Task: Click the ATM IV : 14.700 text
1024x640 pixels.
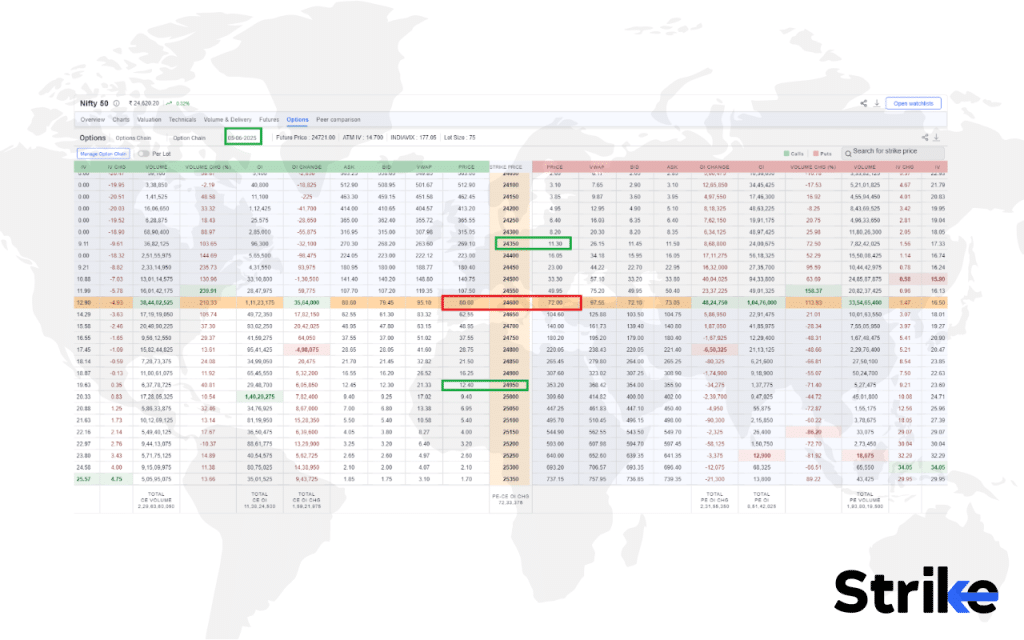Action: tap(362, 138)
